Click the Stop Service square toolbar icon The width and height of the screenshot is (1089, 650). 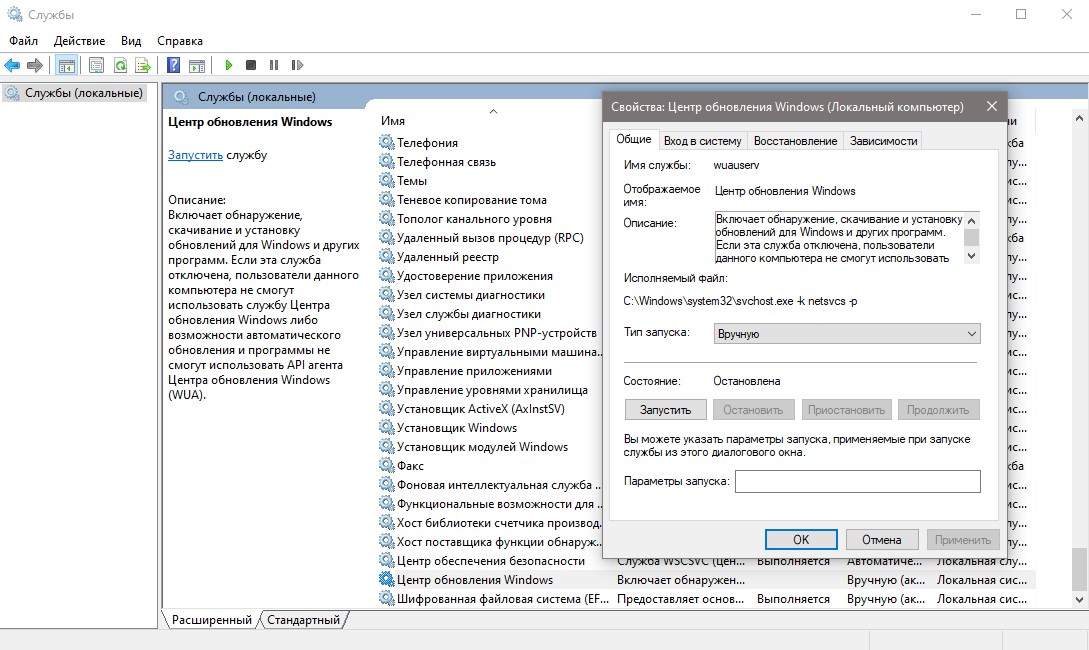(251, 65)
